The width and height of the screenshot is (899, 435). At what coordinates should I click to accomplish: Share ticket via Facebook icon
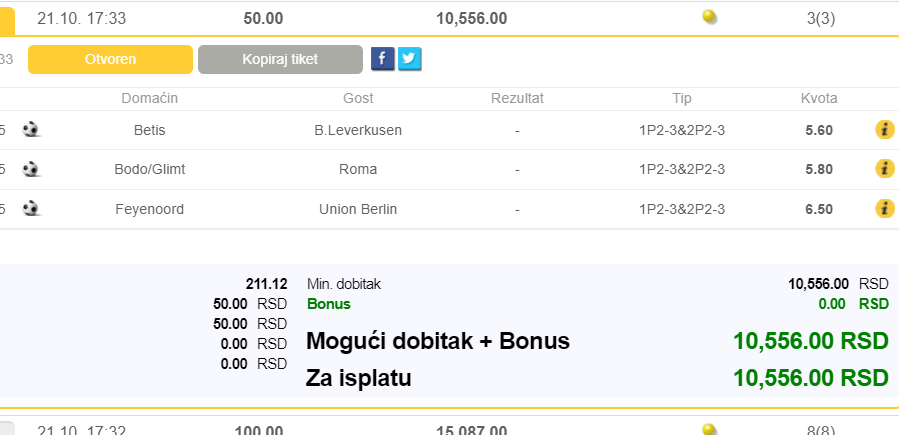coord(382,59)
